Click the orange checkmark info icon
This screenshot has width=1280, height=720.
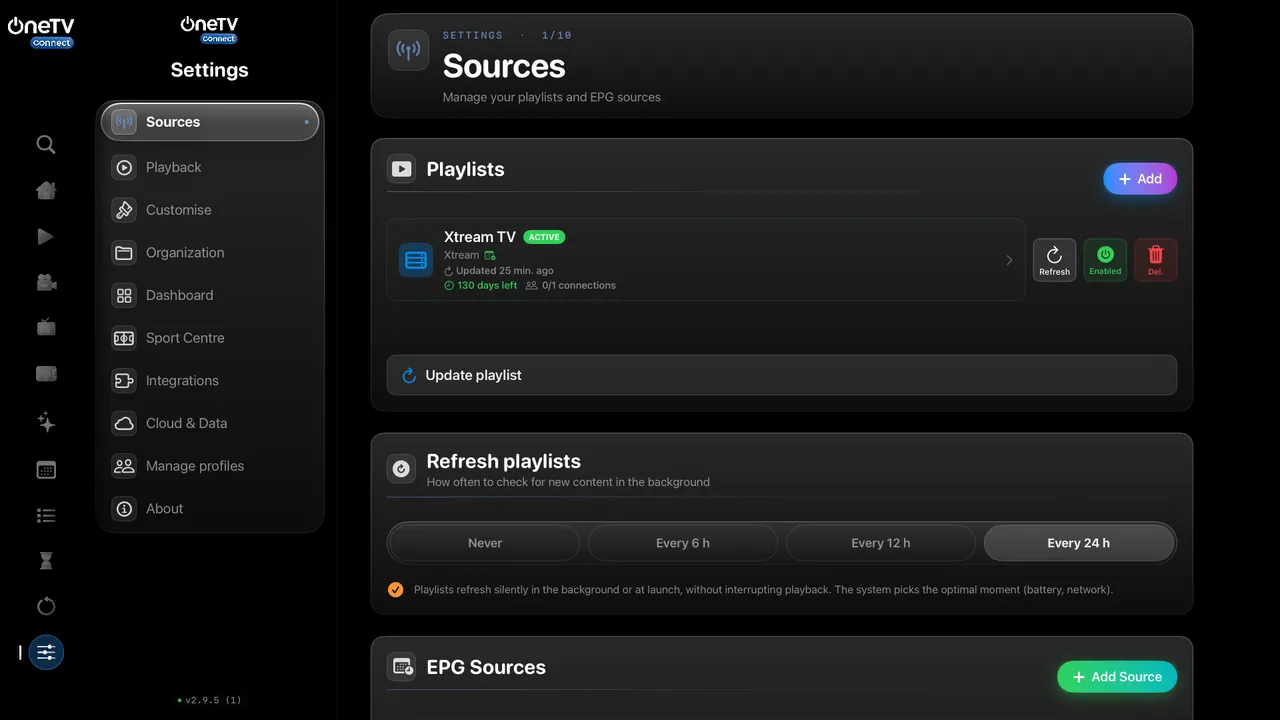396,589
